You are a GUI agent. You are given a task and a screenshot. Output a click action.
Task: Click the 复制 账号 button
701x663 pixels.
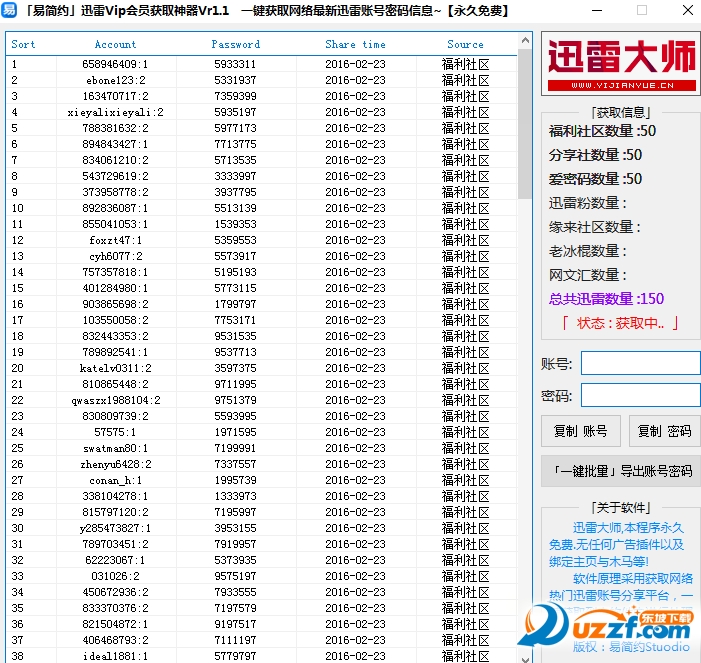(581, 431)
